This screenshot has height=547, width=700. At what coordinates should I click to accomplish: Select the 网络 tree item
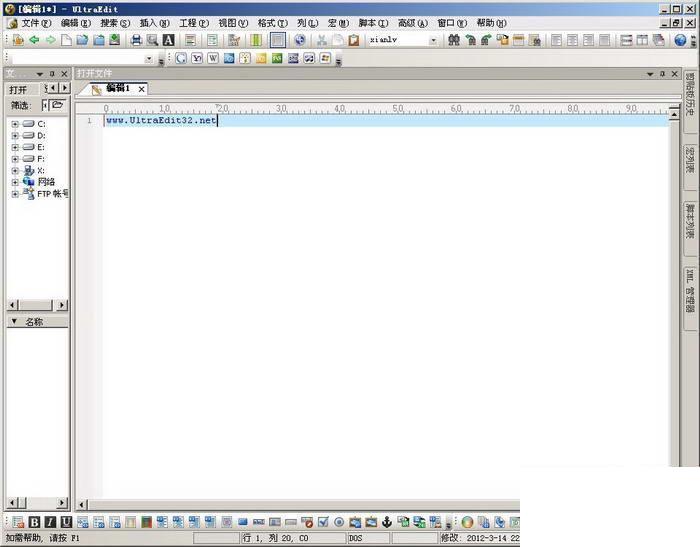pyautogui.click(x=46, y=182)
